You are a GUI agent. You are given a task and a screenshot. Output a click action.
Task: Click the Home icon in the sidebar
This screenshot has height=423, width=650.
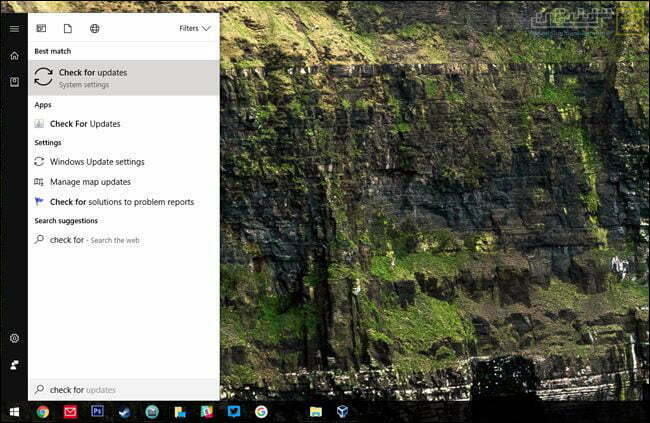click(14, 56)
